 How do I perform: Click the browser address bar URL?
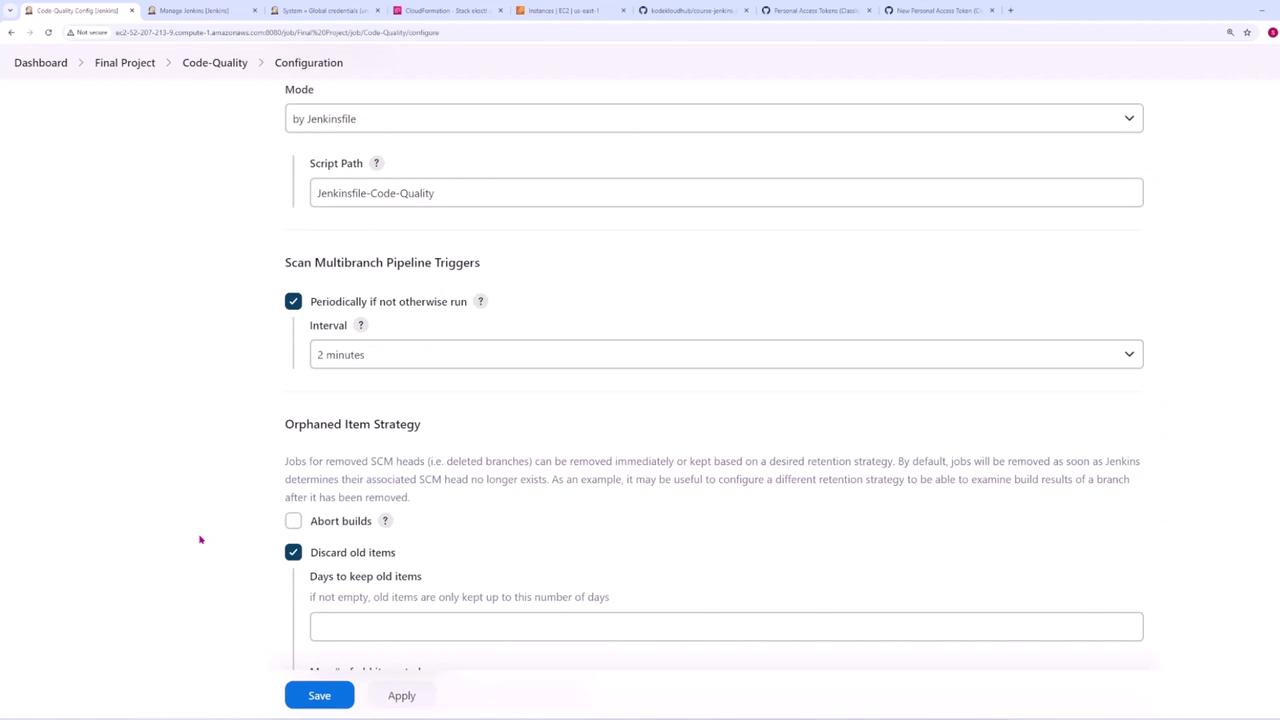277,32
